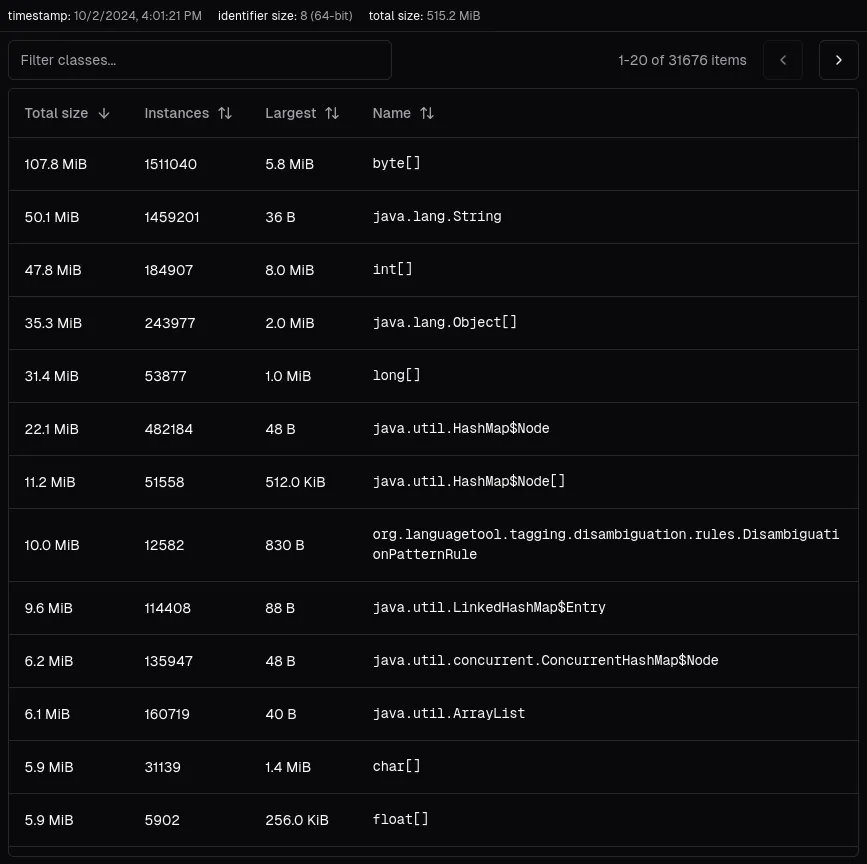Viewport: 867px width, 864px height.
Task: Click the Total size sort arrow icon
Action: (x=104, y=114)
